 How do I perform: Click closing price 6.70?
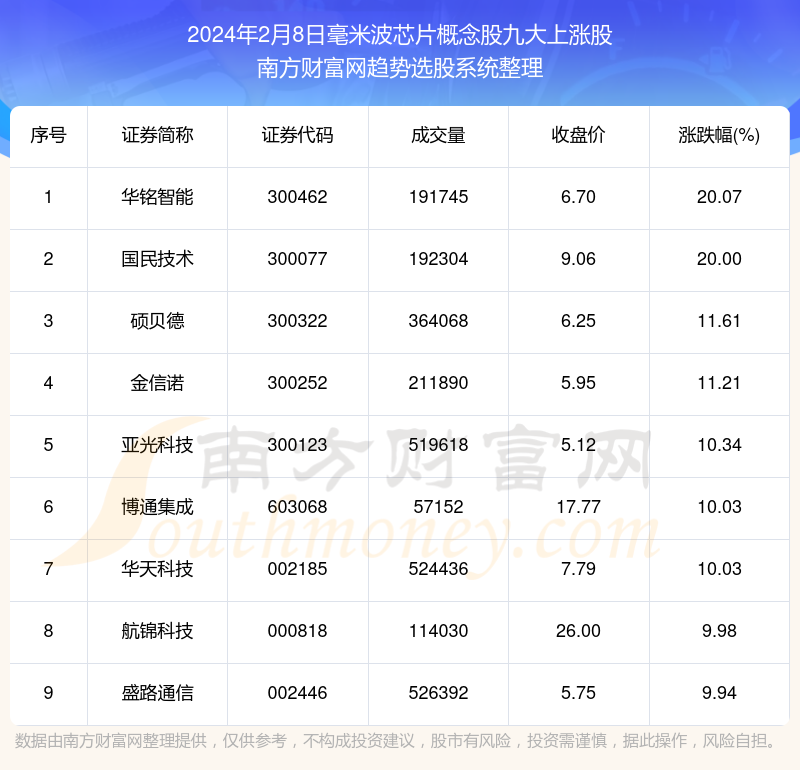click(x=579, y=197)
